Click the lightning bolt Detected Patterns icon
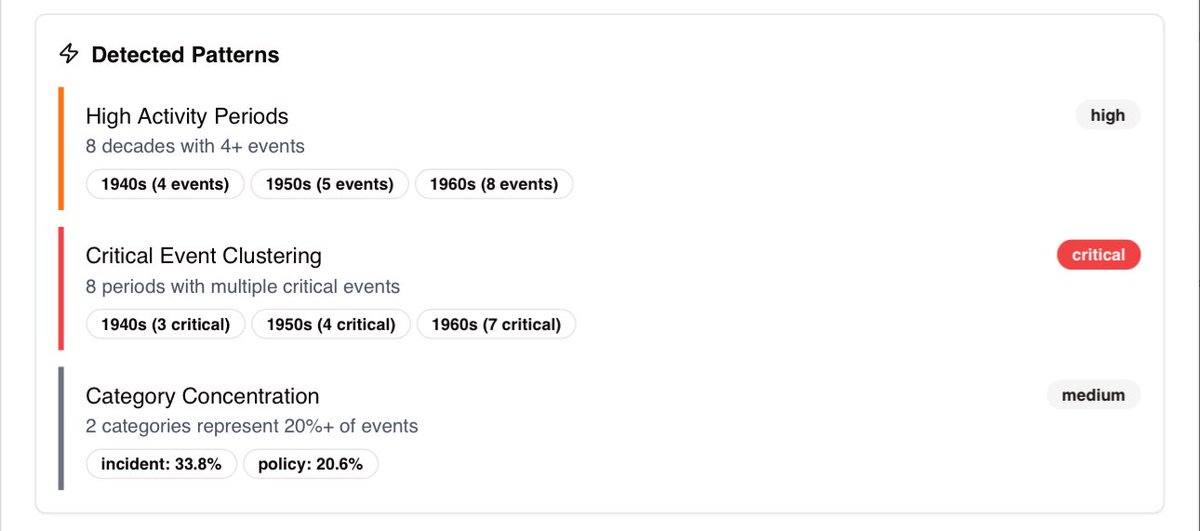1200x531 pixels. 68,54
